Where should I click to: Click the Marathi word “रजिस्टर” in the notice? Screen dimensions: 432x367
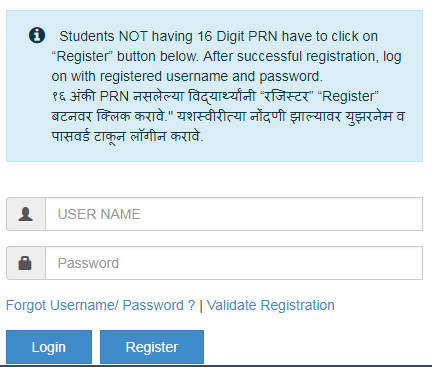(286, 96)
